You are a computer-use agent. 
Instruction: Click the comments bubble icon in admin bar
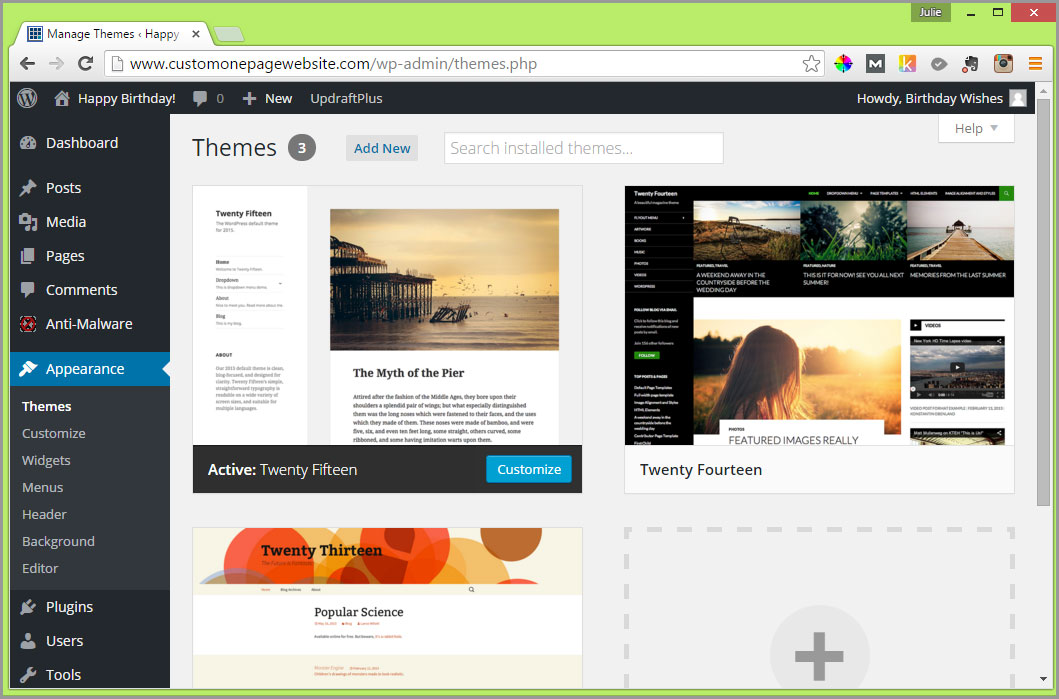point(200,99)
